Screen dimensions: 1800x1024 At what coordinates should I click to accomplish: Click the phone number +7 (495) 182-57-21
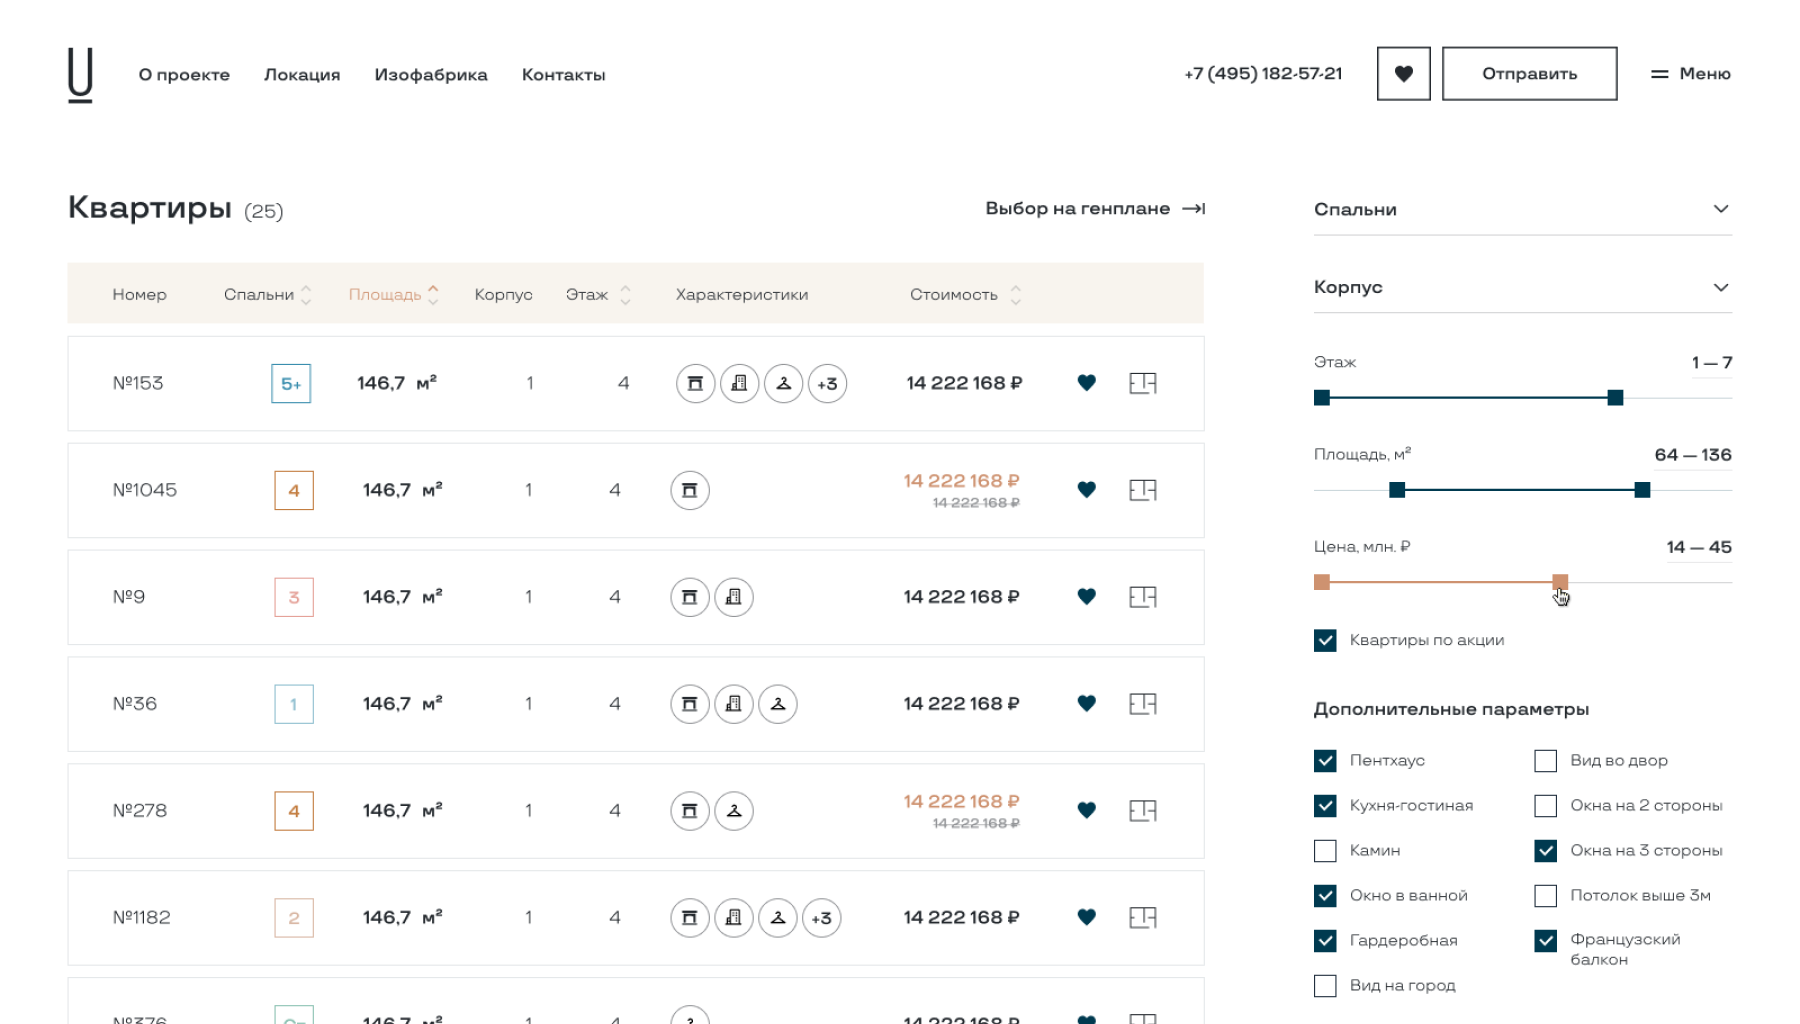(x=1263, y=74)
